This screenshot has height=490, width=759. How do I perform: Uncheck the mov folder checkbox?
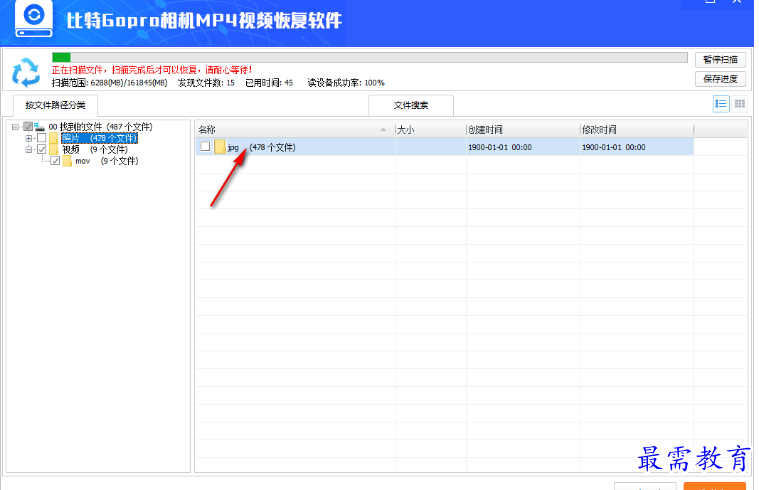click(x=55, y=161)
